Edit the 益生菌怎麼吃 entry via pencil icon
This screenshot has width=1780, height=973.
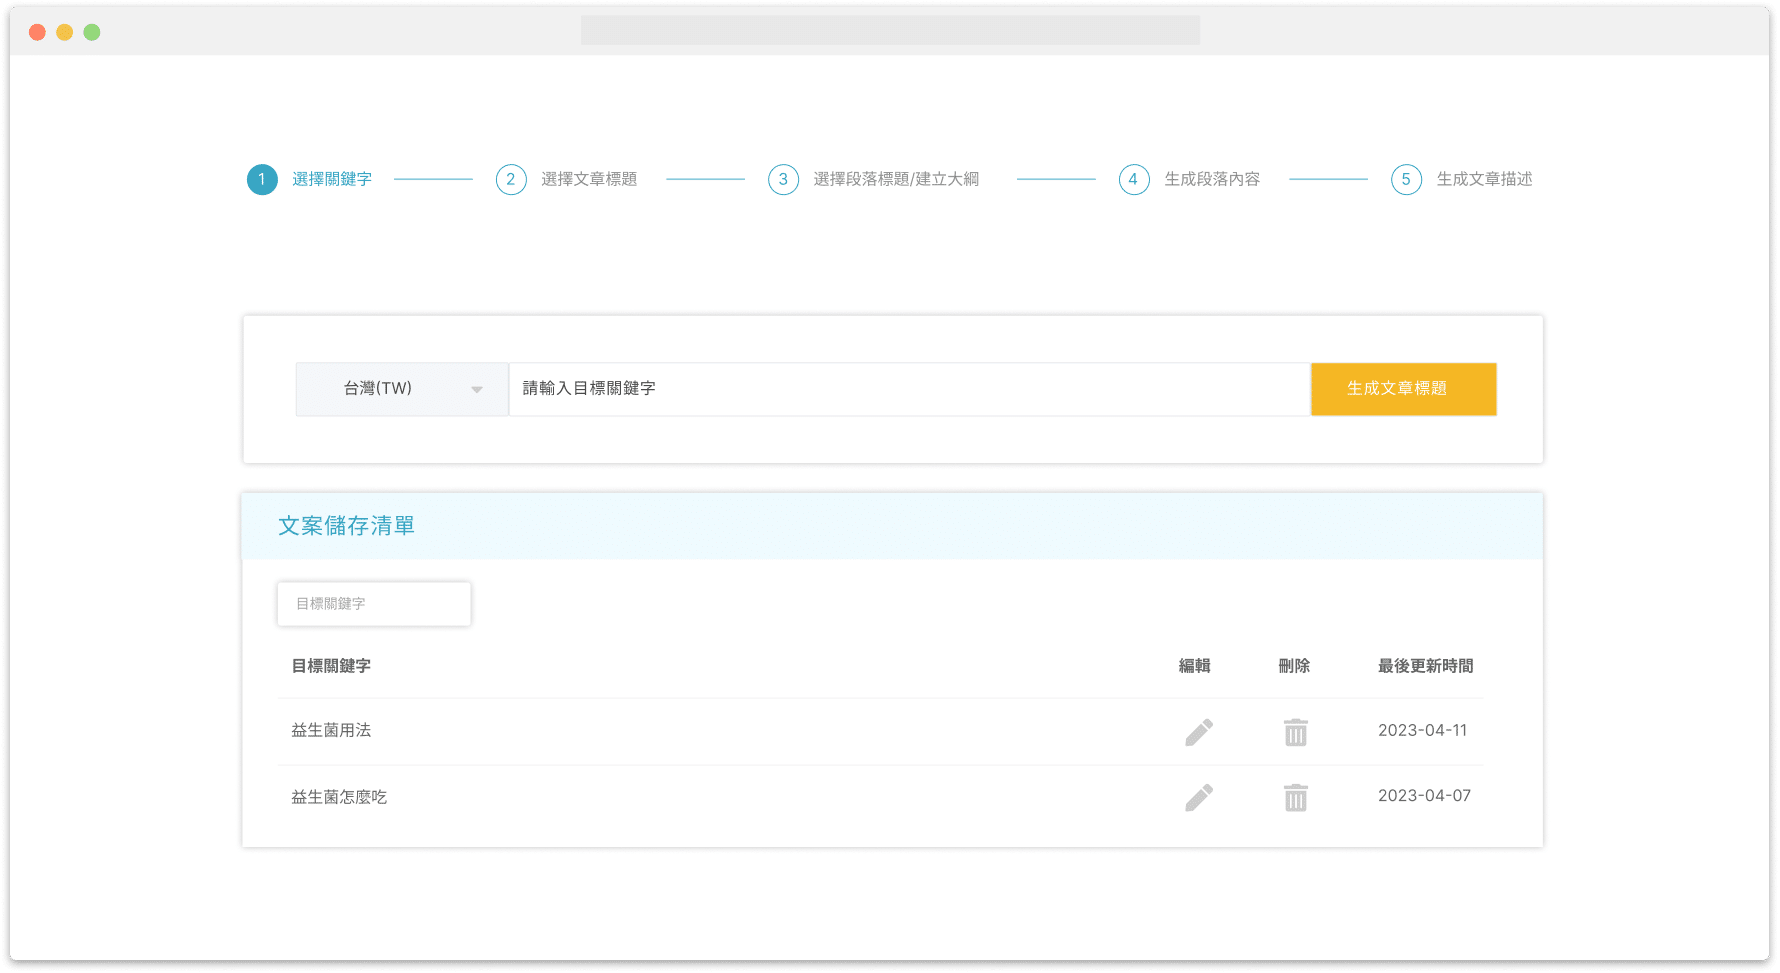pyautogui.click(x=1198, y=797)
